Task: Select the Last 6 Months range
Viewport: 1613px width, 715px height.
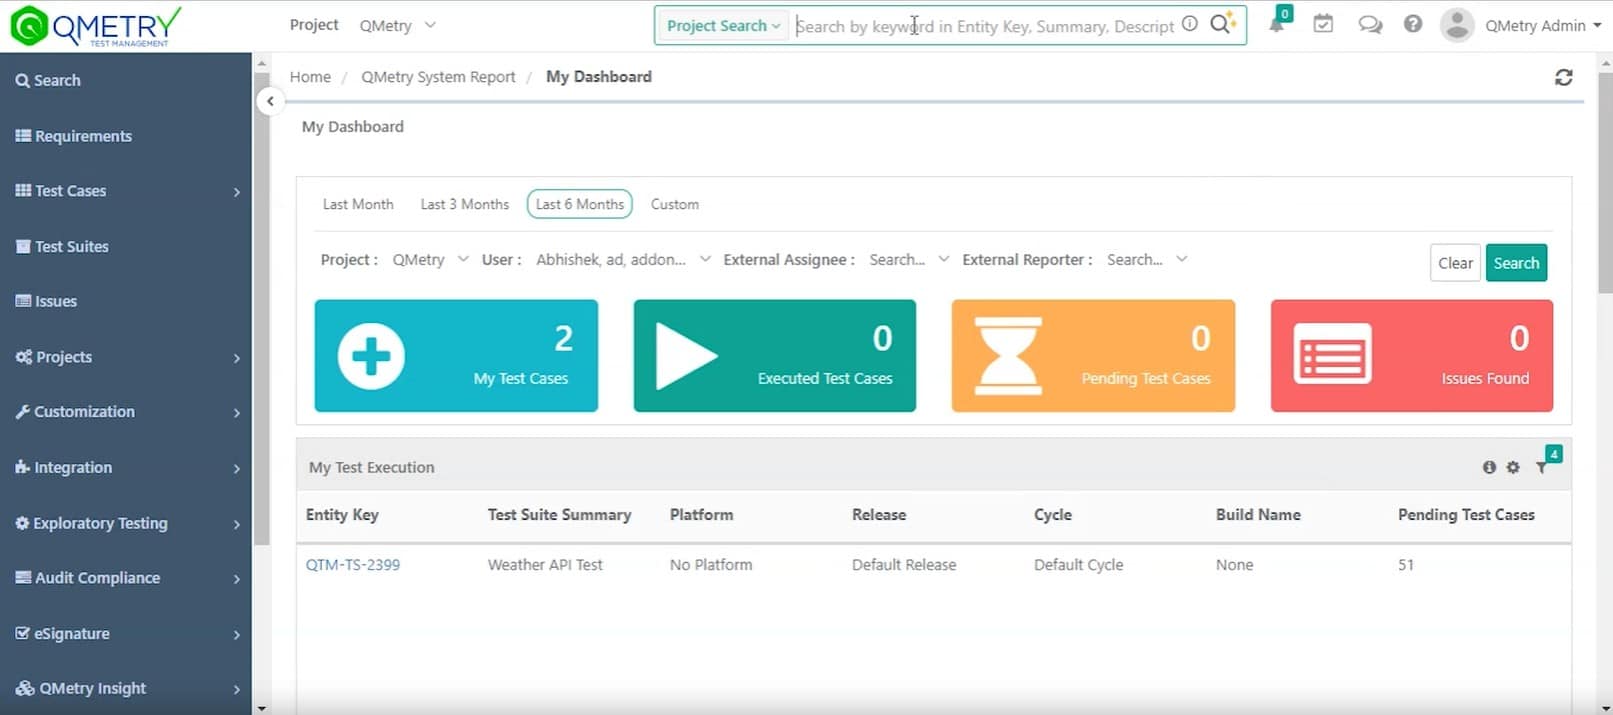Action: tap(580, 204)
